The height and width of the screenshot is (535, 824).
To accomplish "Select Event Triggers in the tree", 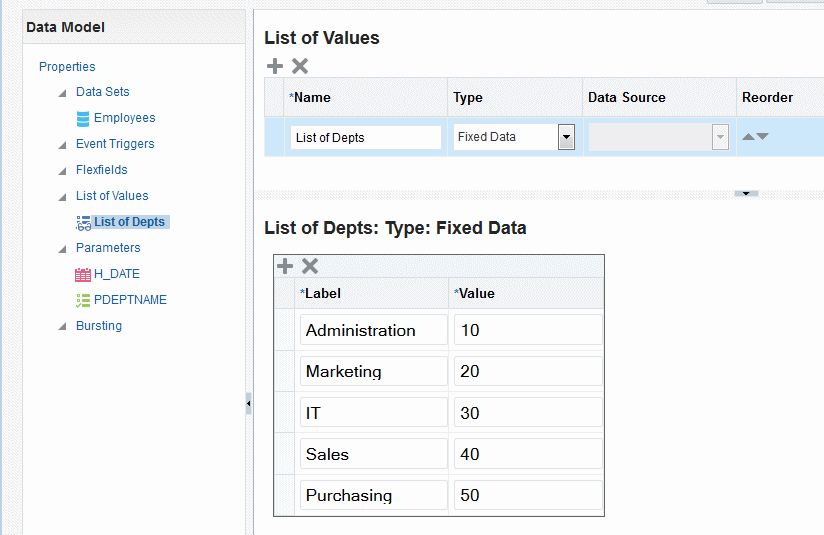I will coord(115,144).
